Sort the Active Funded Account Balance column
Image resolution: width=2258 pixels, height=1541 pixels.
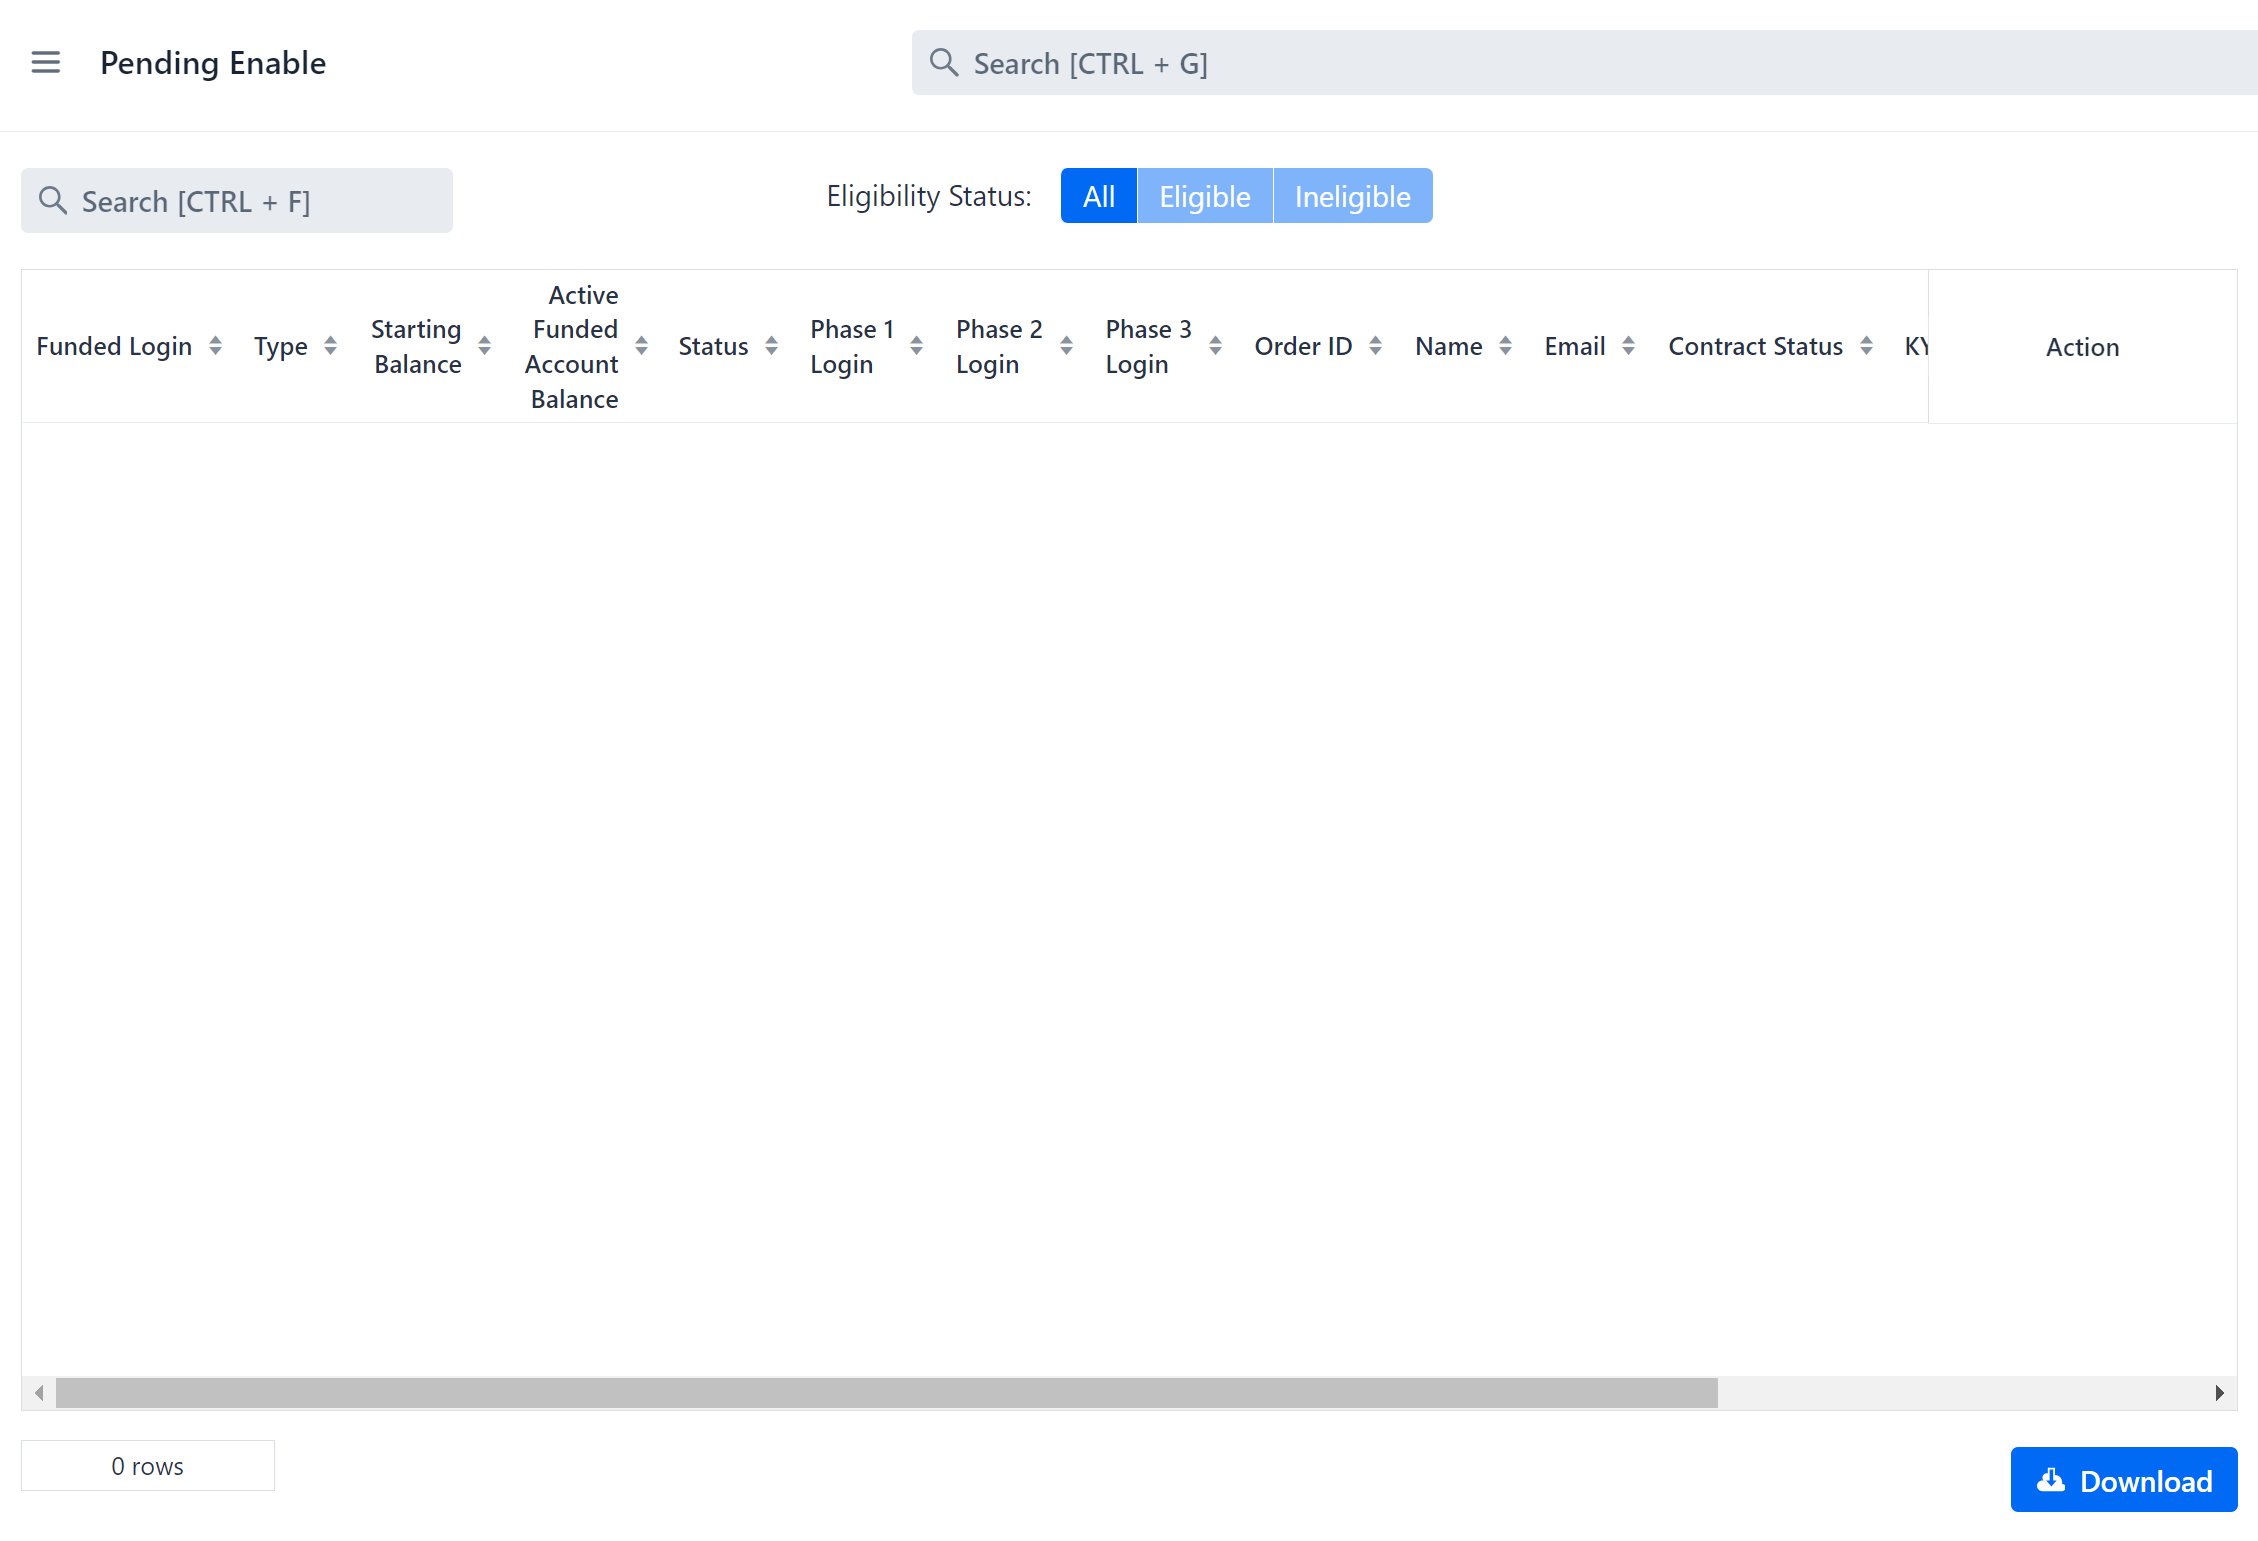pos(641,346)
